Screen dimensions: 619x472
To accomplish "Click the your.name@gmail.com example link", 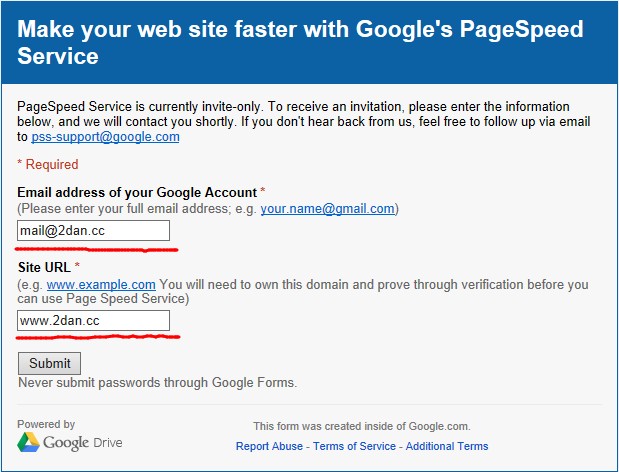I will [x=327, y=208].
